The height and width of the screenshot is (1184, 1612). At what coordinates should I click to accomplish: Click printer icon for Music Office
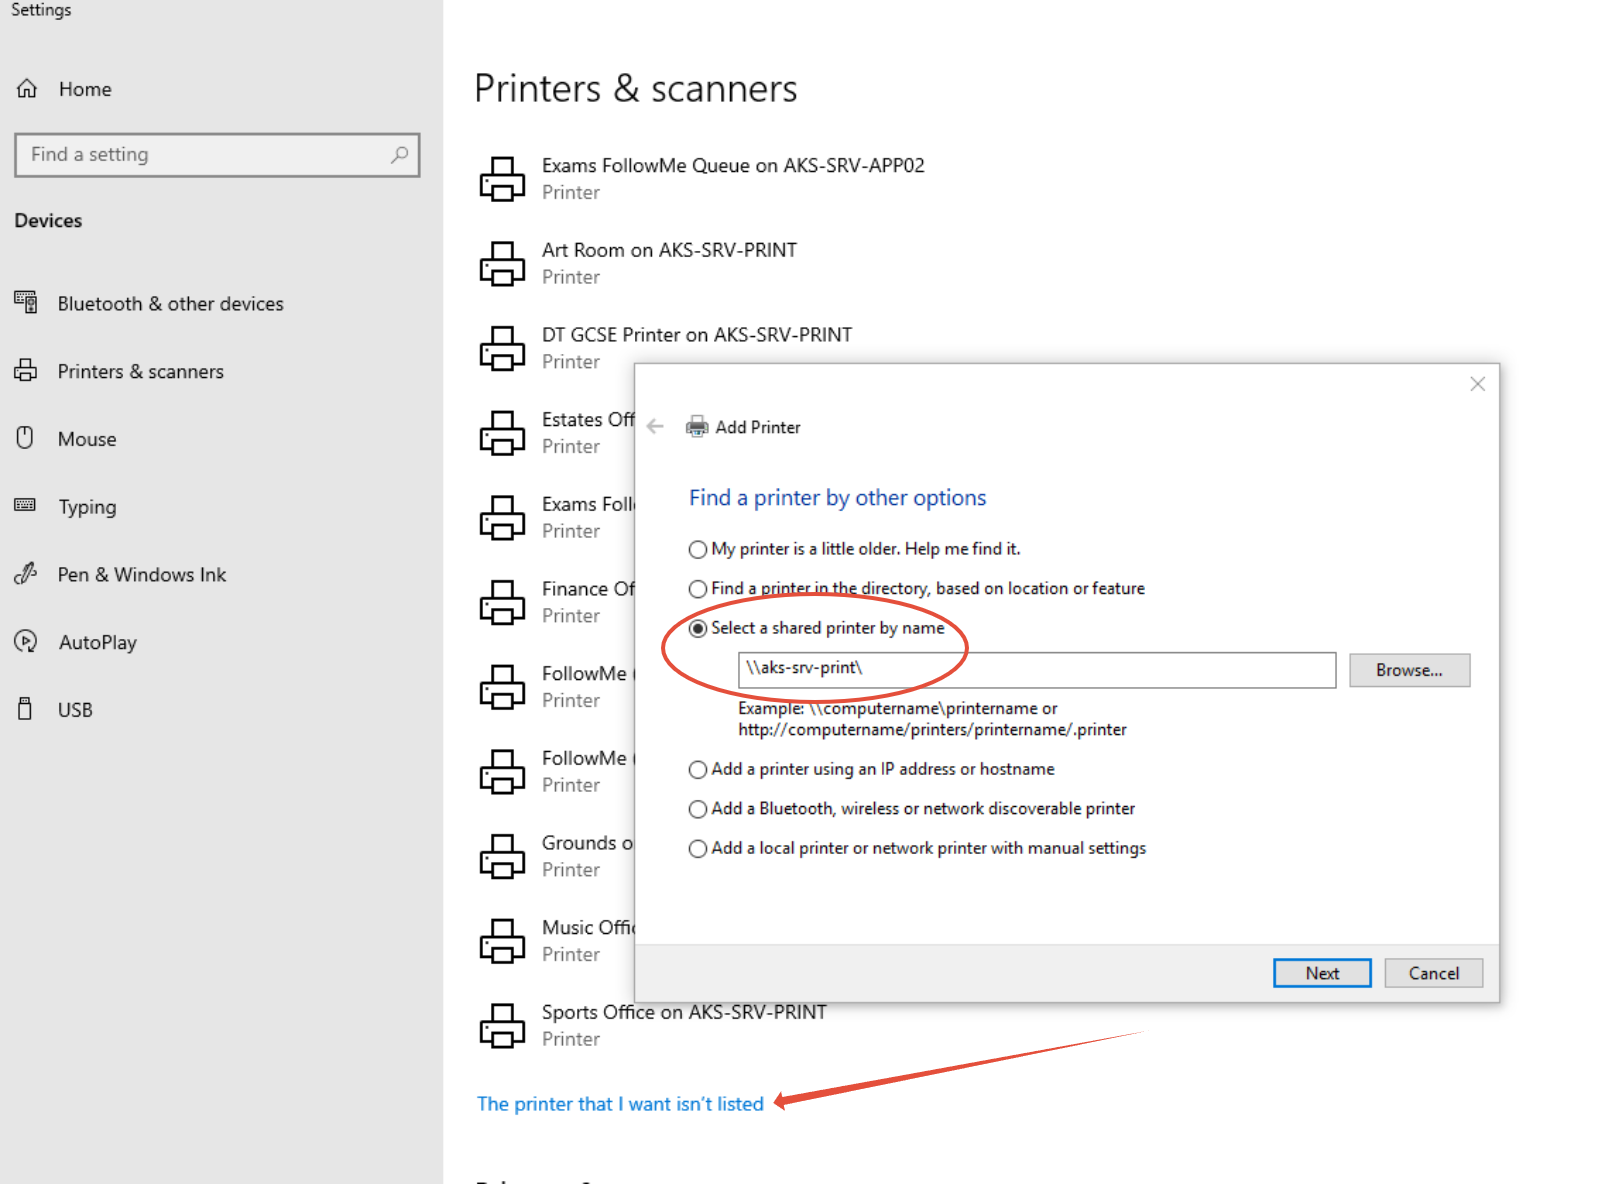[502, 942]
